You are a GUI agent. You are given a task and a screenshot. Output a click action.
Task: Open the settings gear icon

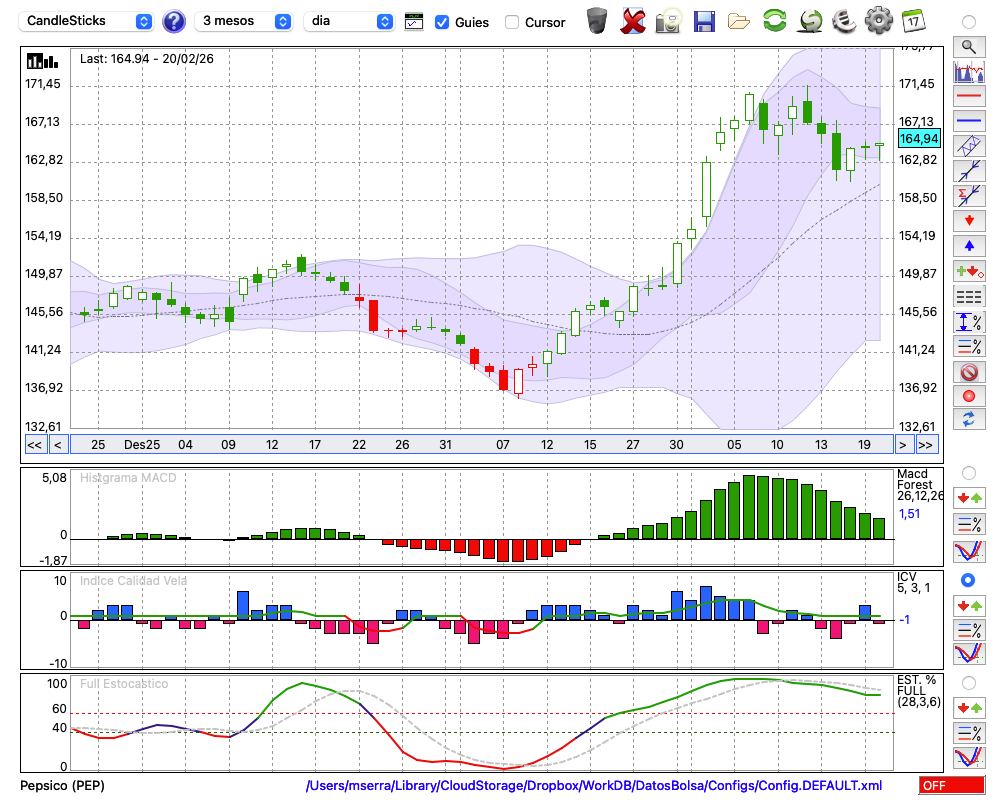878,21
